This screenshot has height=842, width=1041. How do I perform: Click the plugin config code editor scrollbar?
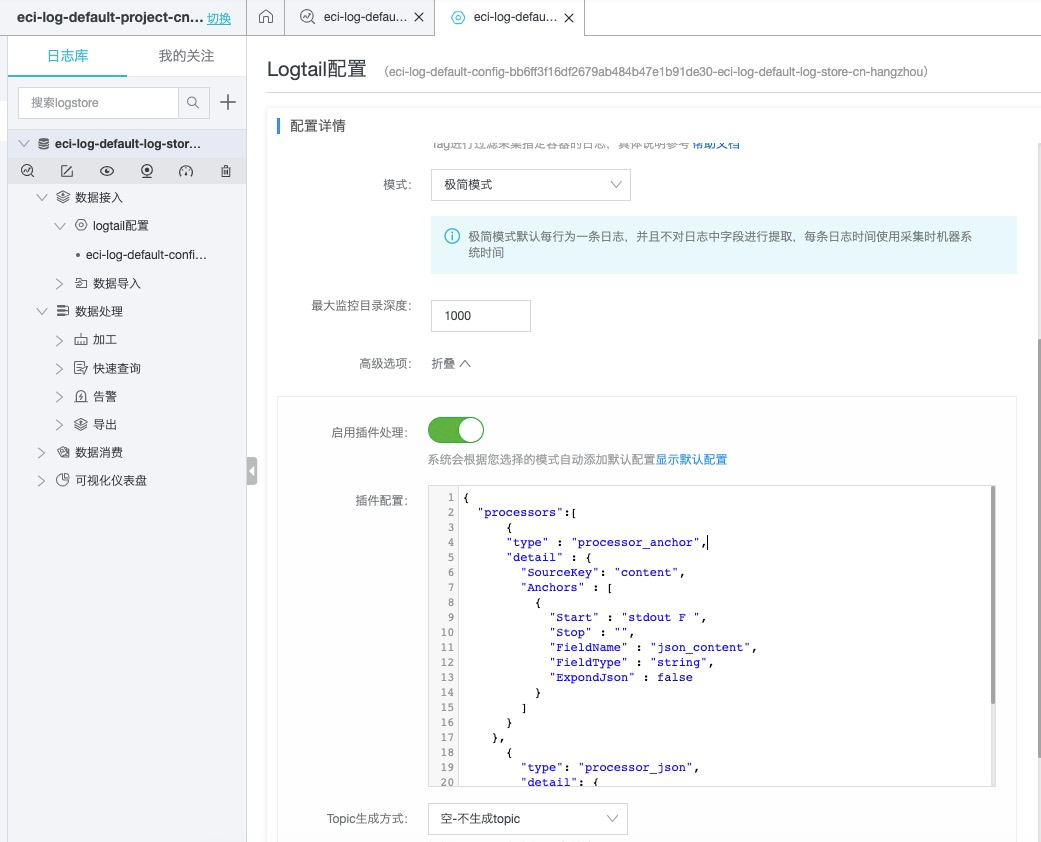993,595
